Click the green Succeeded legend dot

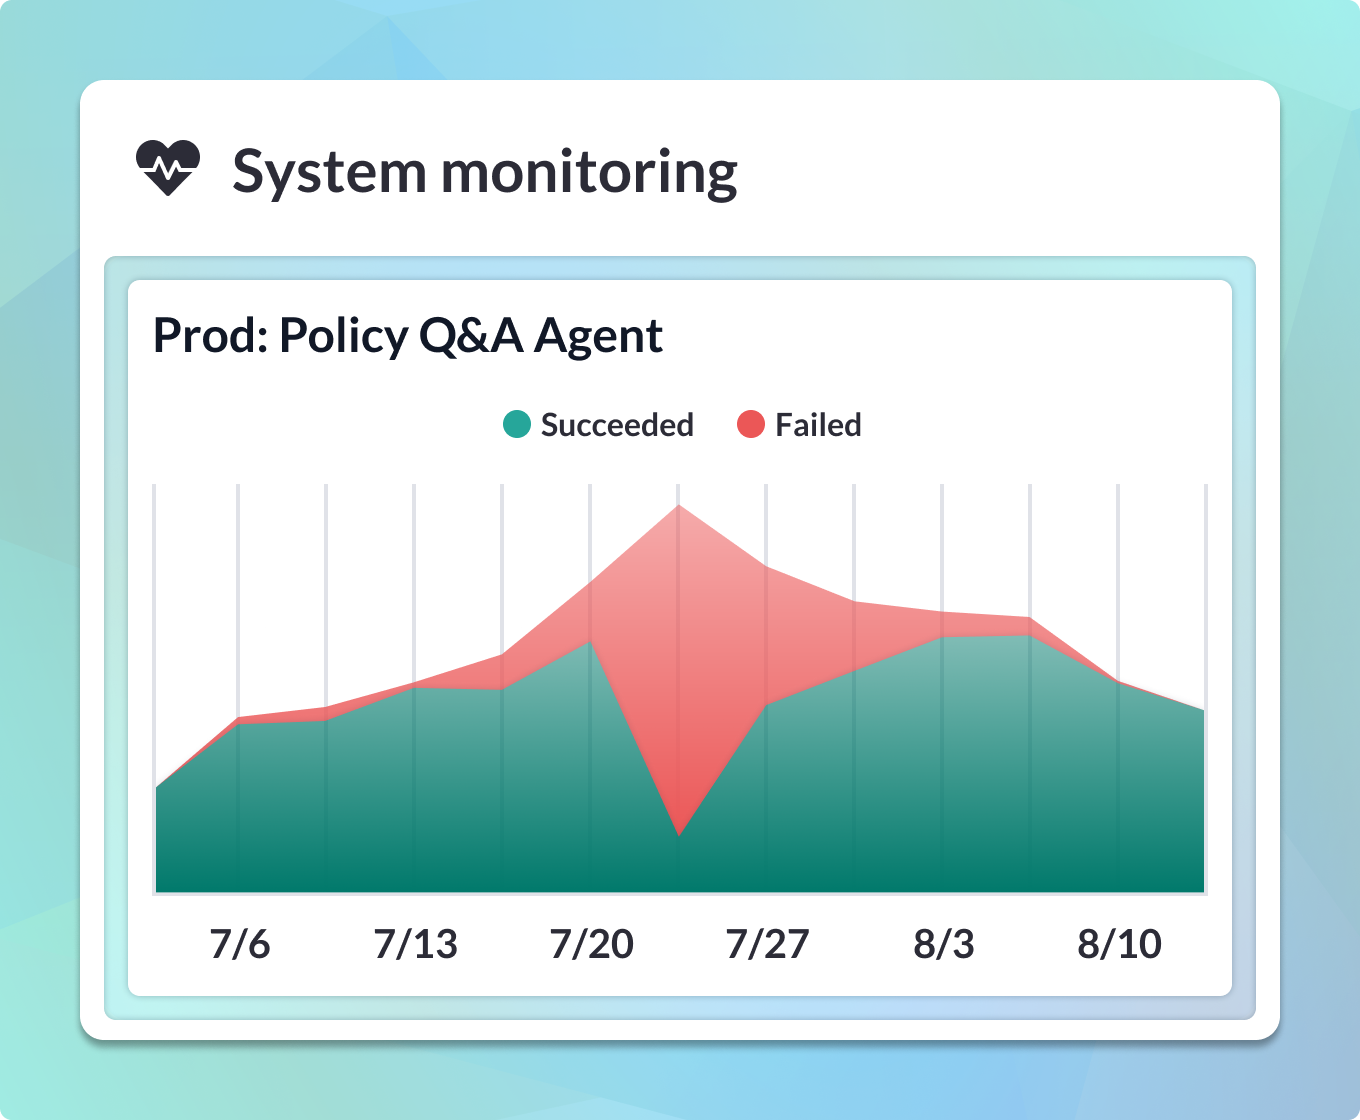[x=516, y=425]
